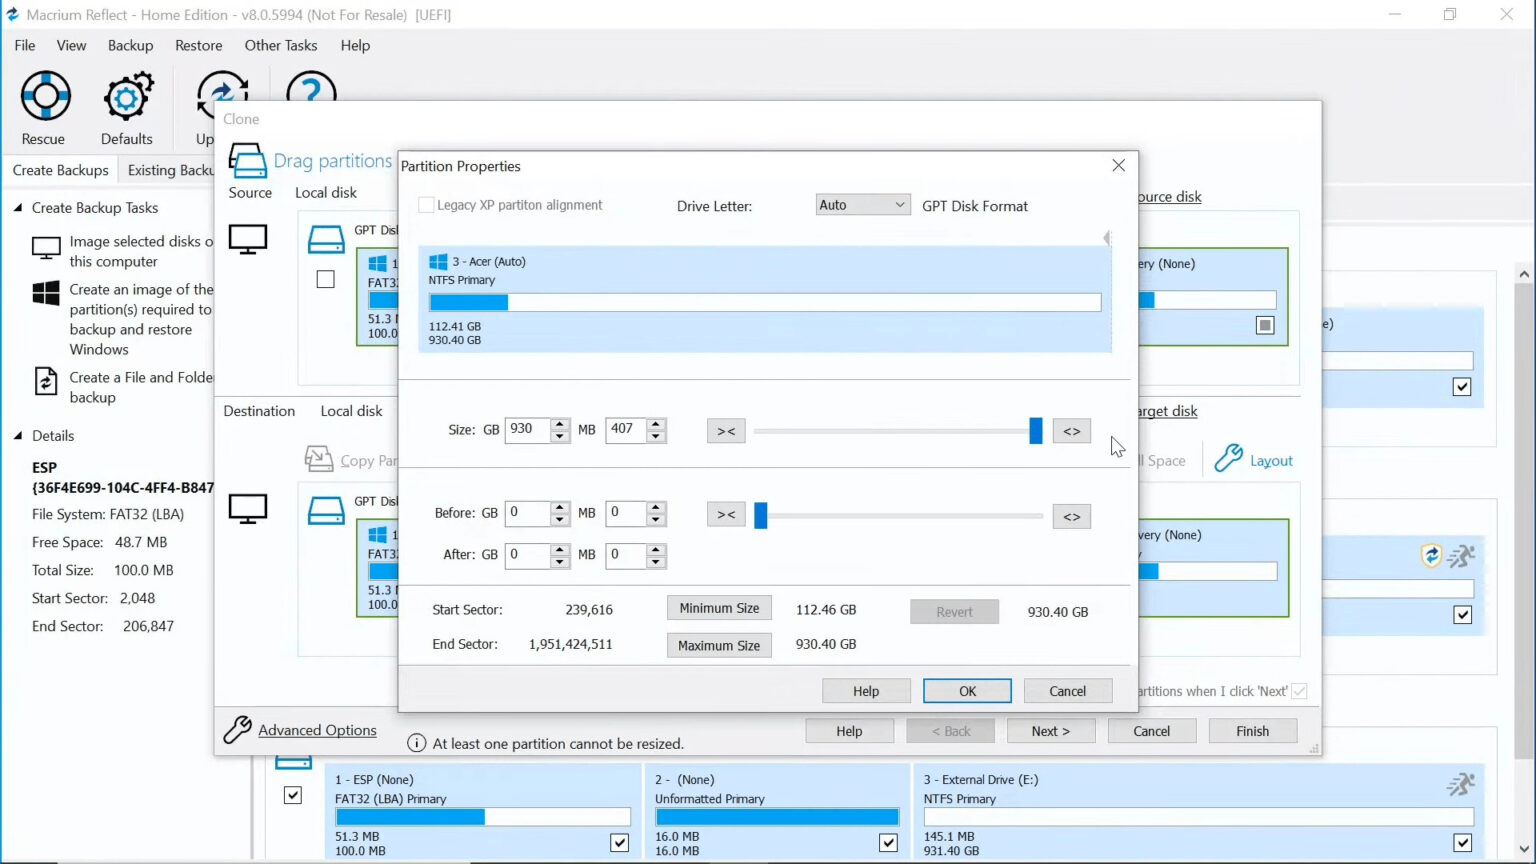Viewport: 1536px width, 864px height.
Task: Click the Before space >< shrink button
Action: tap(726, 516)
